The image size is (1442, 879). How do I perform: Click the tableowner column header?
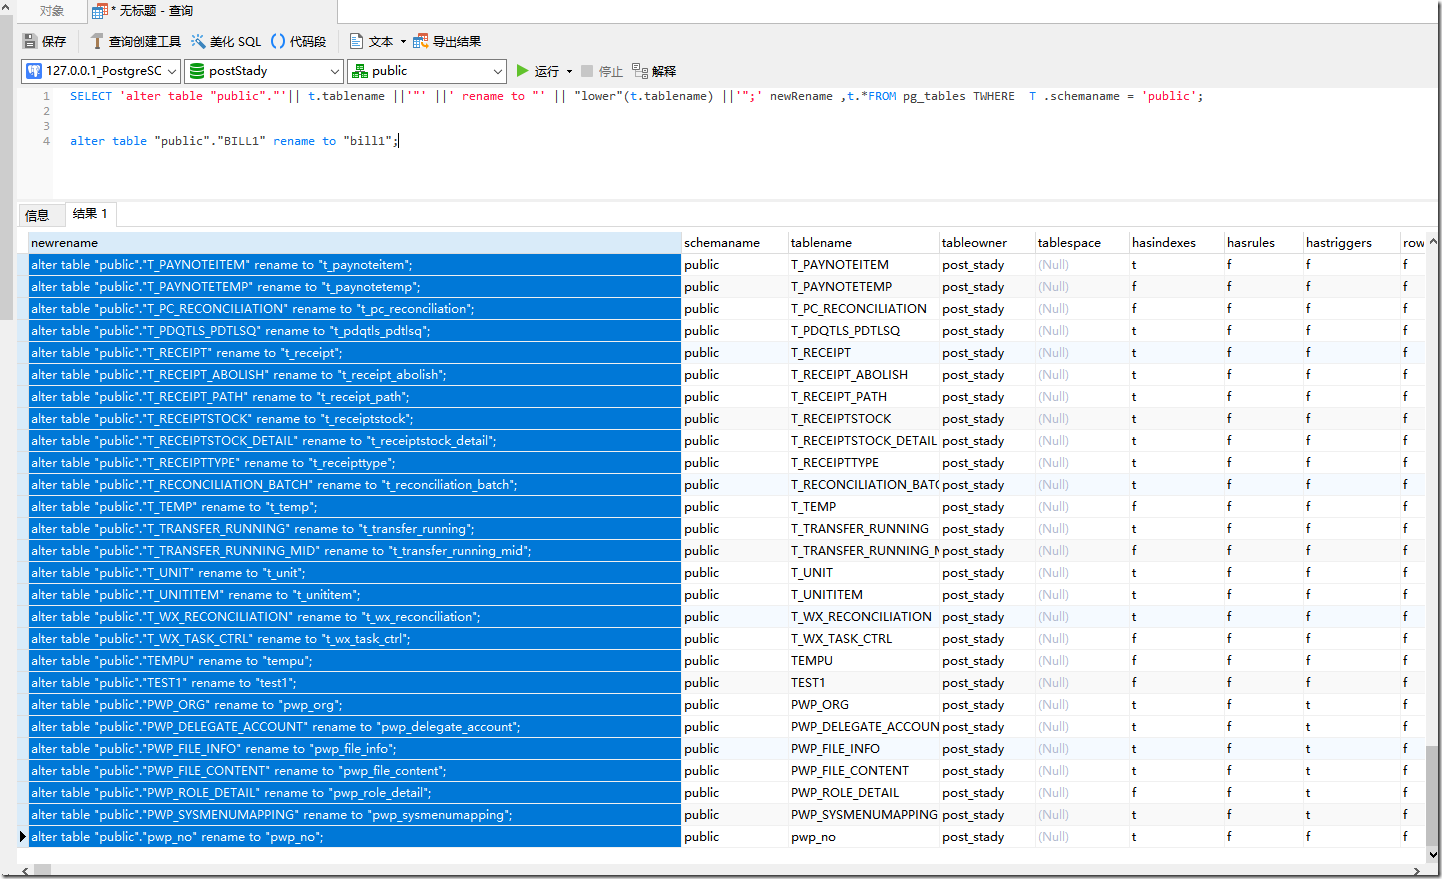(986, 243)
